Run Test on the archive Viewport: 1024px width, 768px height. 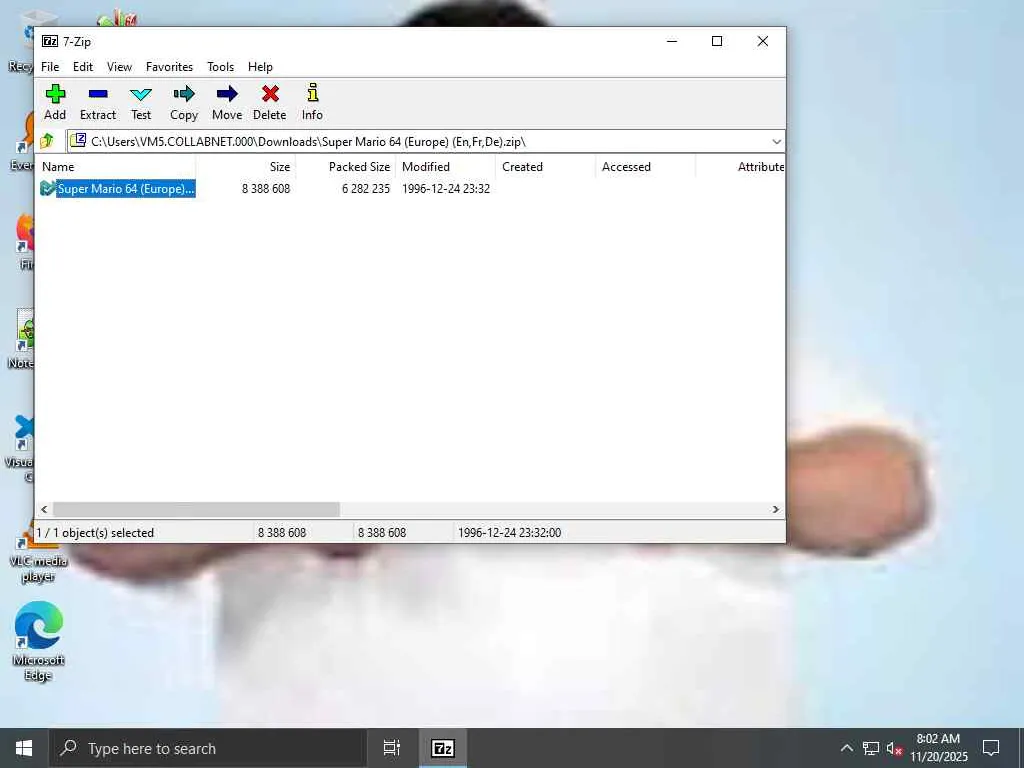pyautogui.click(x=141, y=103)
